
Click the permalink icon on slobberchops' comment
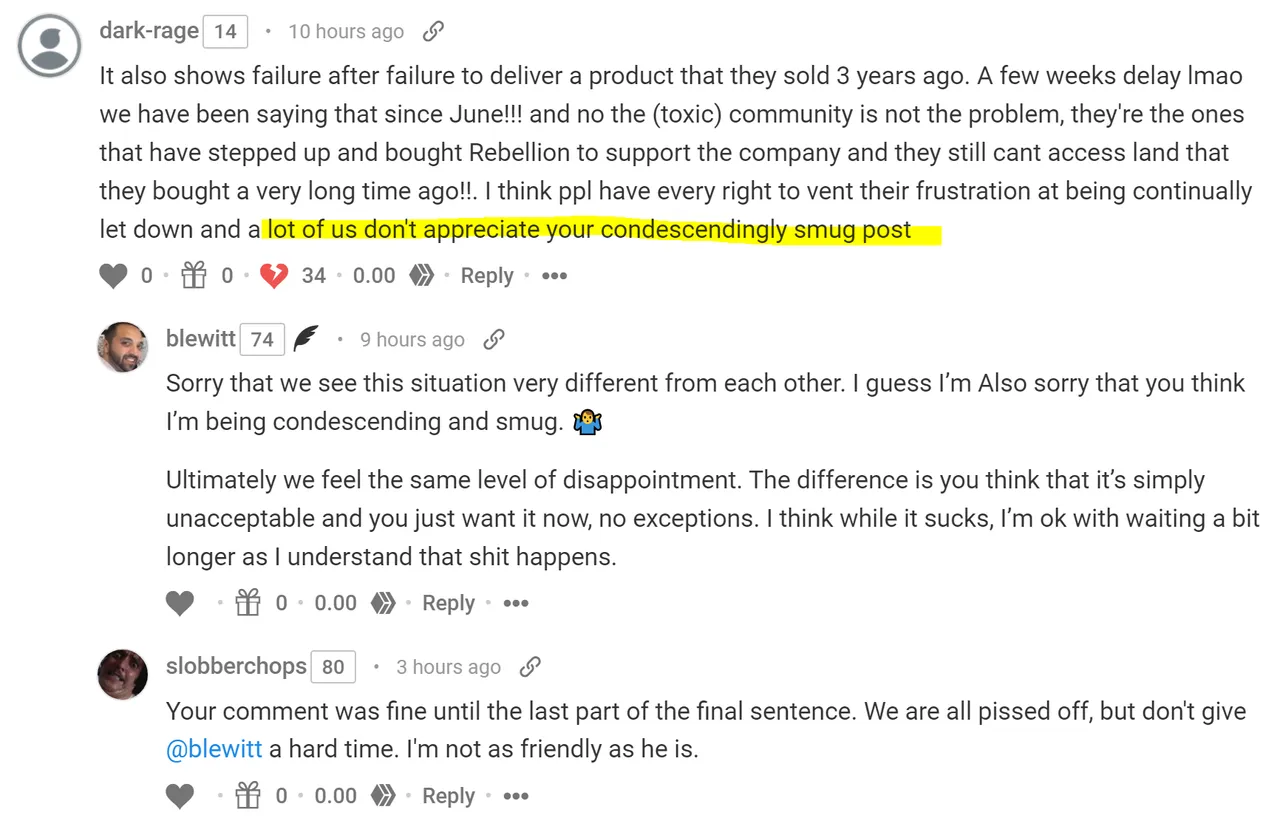tap(530, 667)
